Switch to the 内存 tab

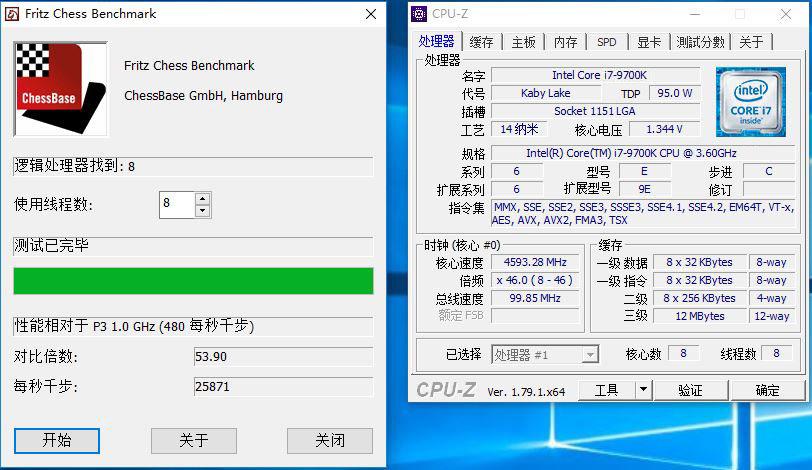tap(566, 42)
